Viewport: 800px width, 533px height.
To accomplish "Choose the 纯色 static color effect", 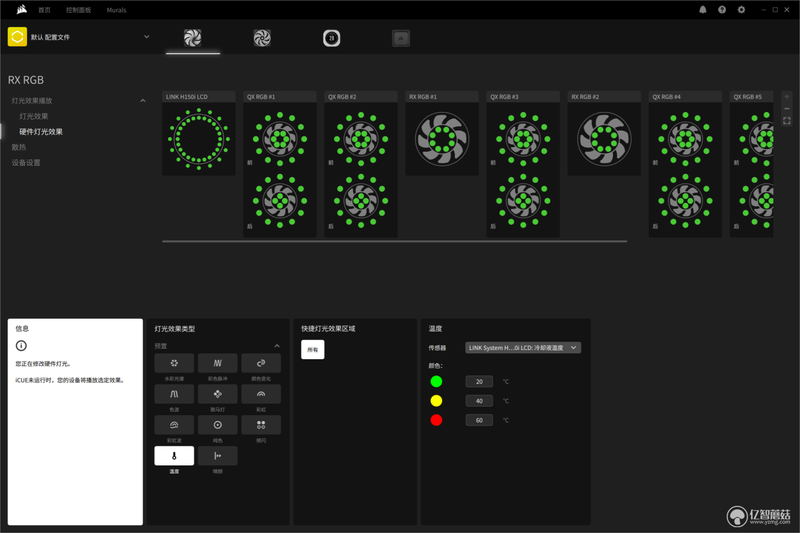I will [x=217, y=425].
